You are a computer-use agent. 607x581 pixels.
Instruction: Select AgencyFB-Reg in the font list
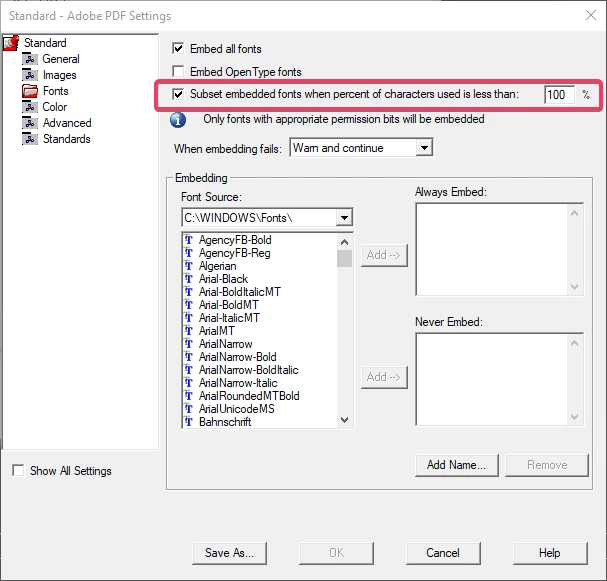click(235, 253)
